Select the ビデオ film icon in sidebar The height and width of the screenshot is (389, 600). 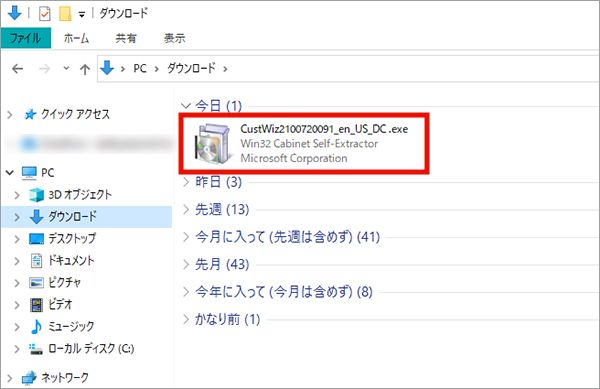(x=36, y=305)
